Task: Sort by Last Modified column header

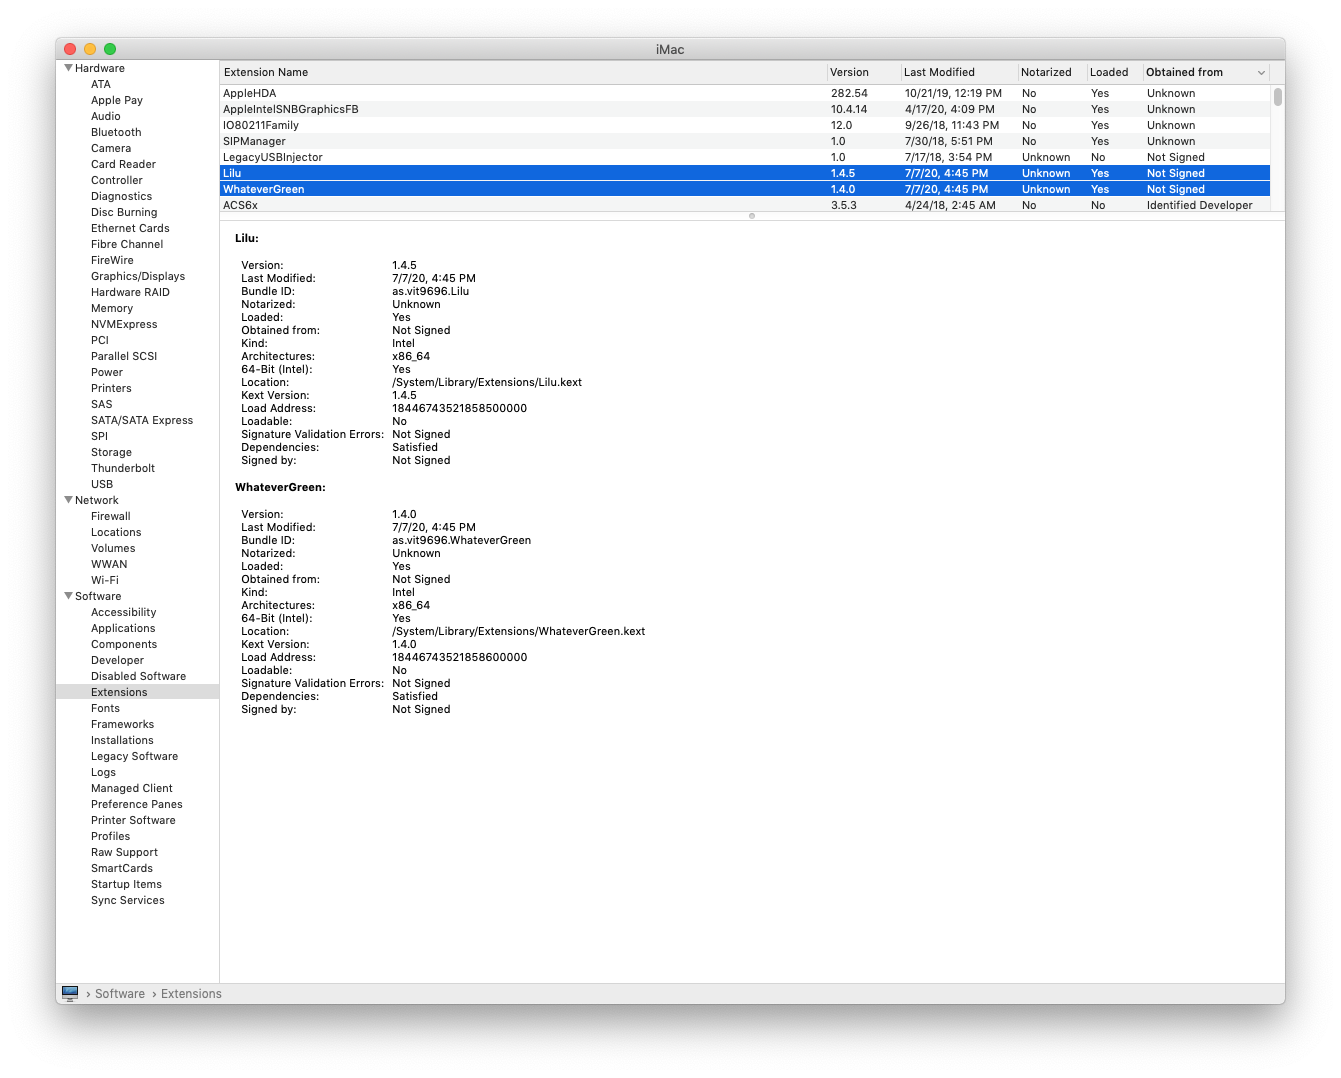Action: tap(958, 72)
